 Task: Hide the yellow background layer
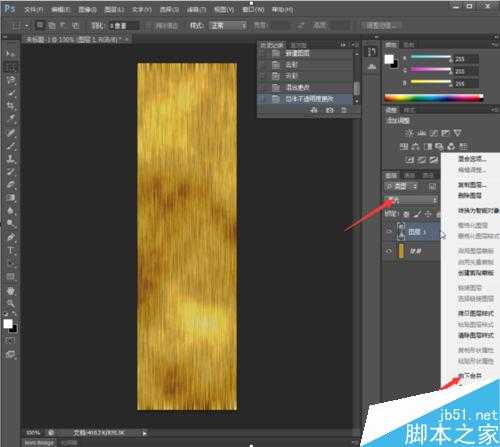click(388, 251)
